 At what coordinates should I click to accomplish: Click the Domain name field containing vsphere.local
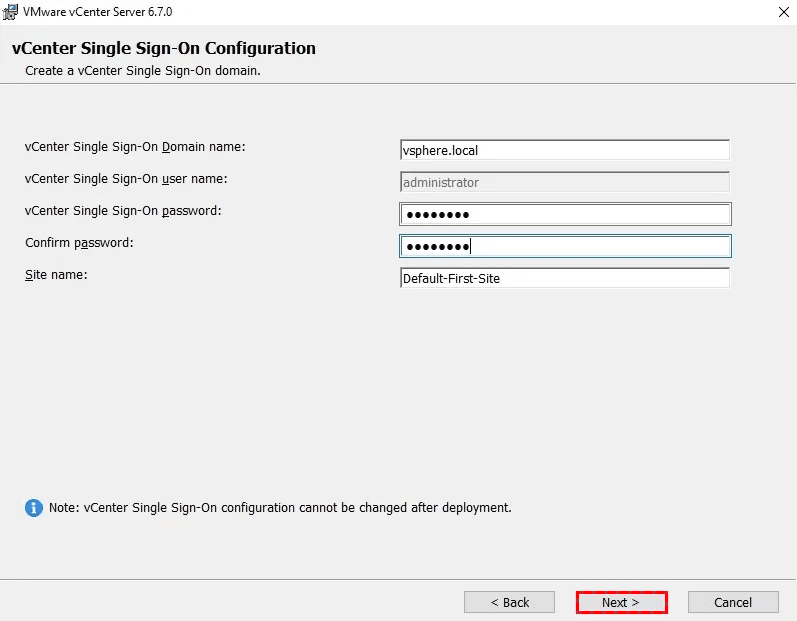coord(564,151)
